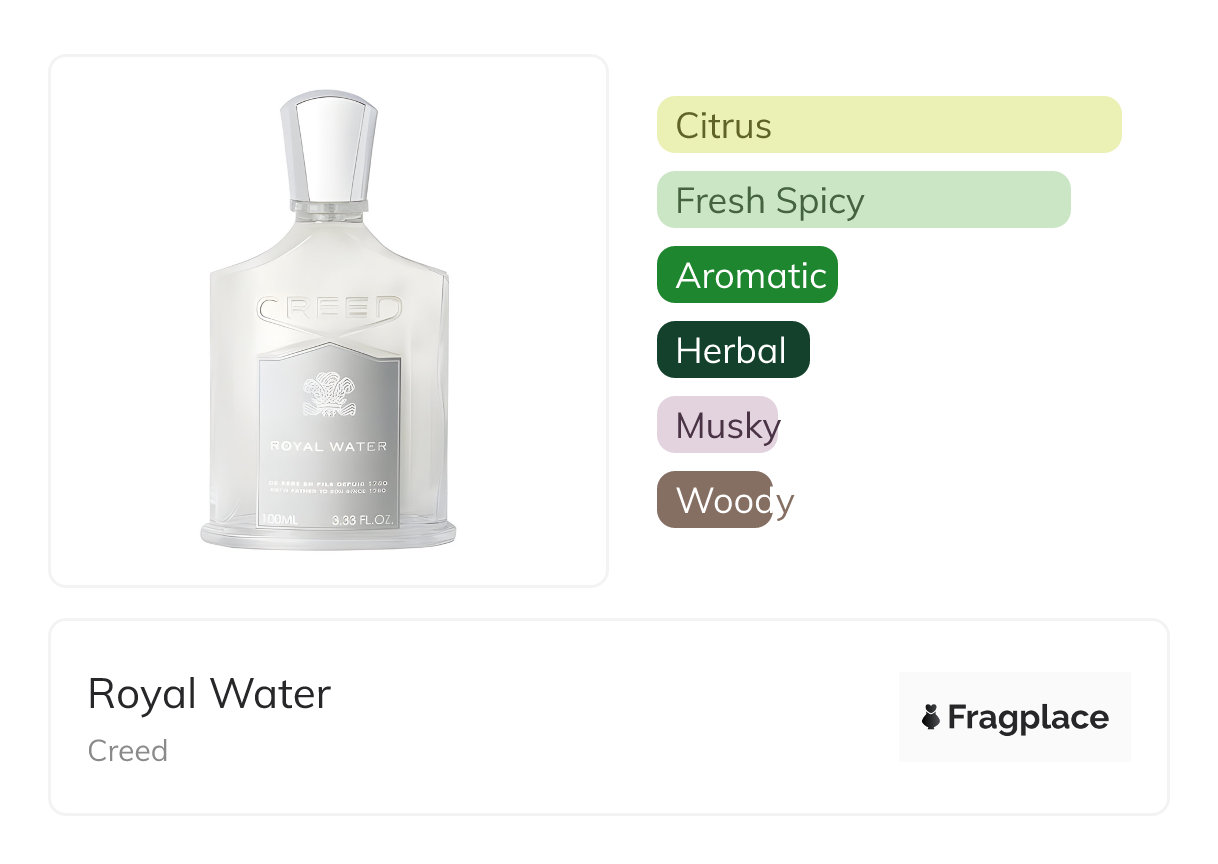Click the Musky accord bar
This screenshot has width=1218, height=864.
(x=717, y=425)
